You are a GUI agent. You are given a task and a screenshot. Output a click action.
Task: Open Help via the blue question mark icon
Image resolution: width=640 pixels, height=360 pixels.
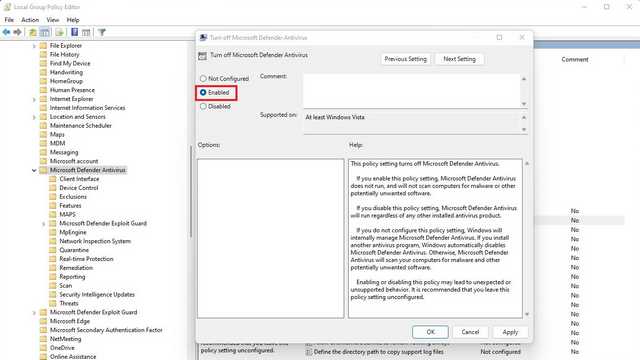[74, 32]
